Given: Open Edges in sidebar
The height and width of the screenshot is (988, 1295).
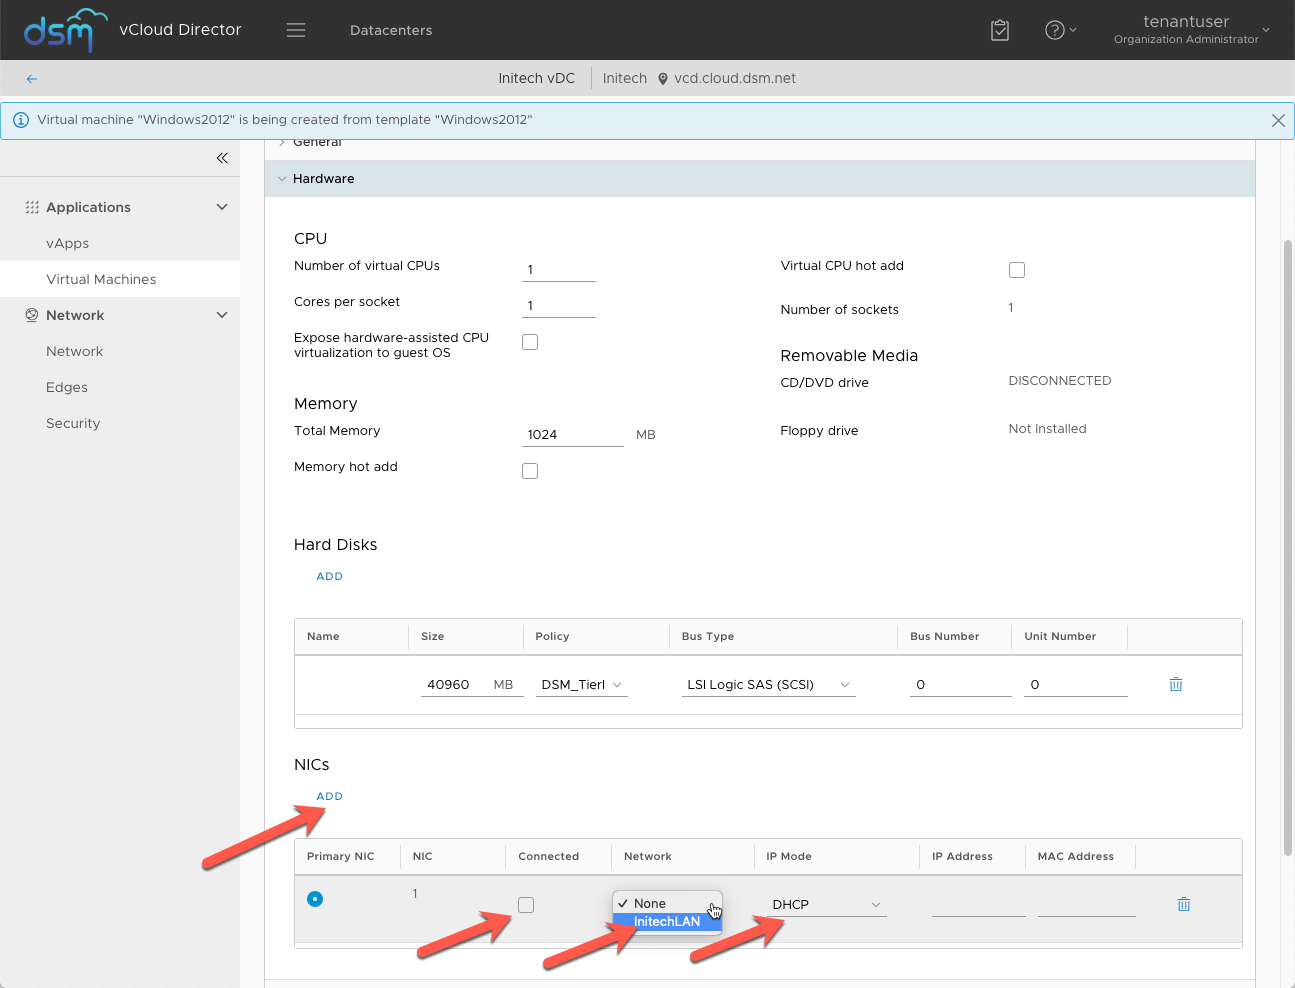Looking at the screenshot, I should click(67, 387).
